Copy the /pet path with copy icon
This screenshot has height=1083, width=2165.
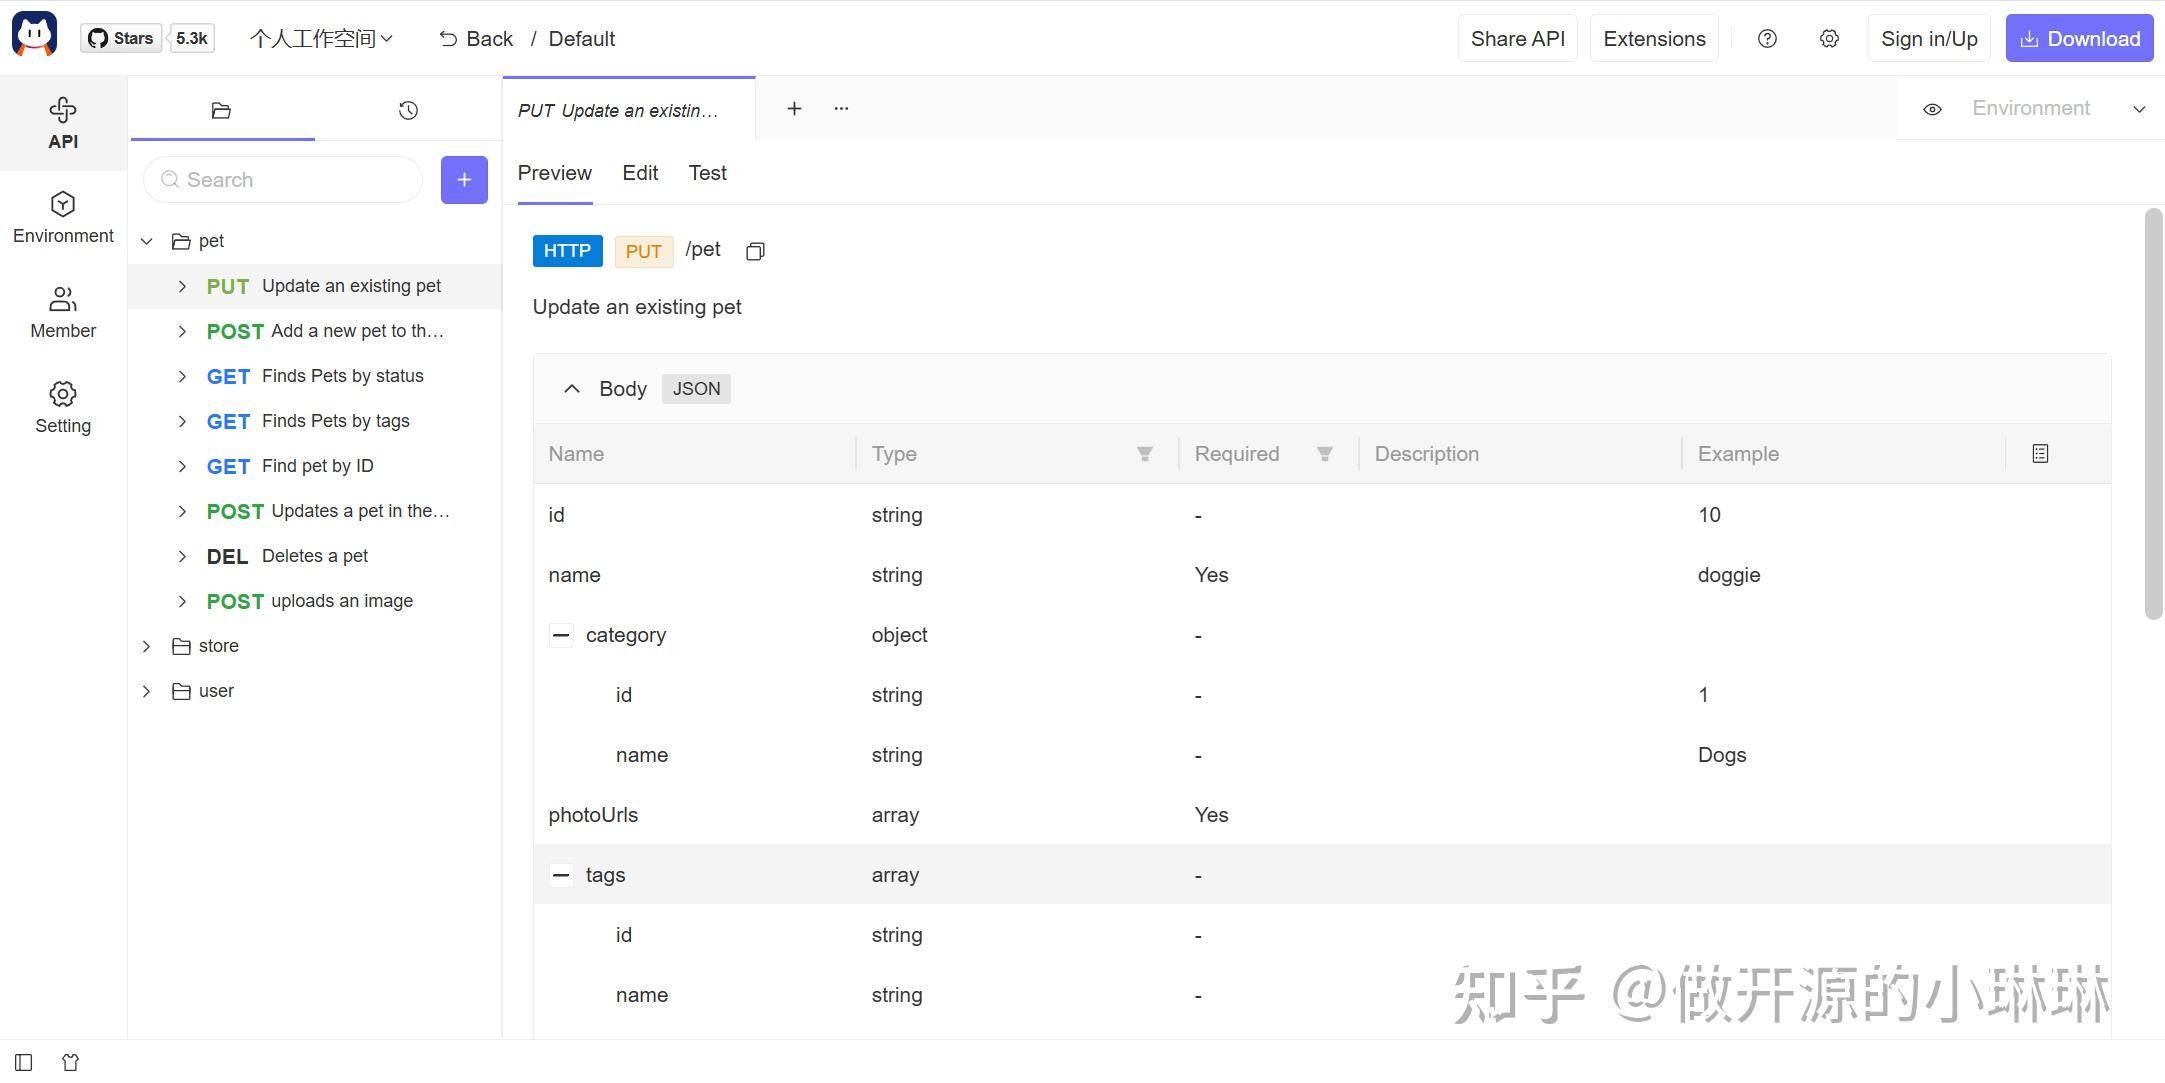click(x=755, y=251)
